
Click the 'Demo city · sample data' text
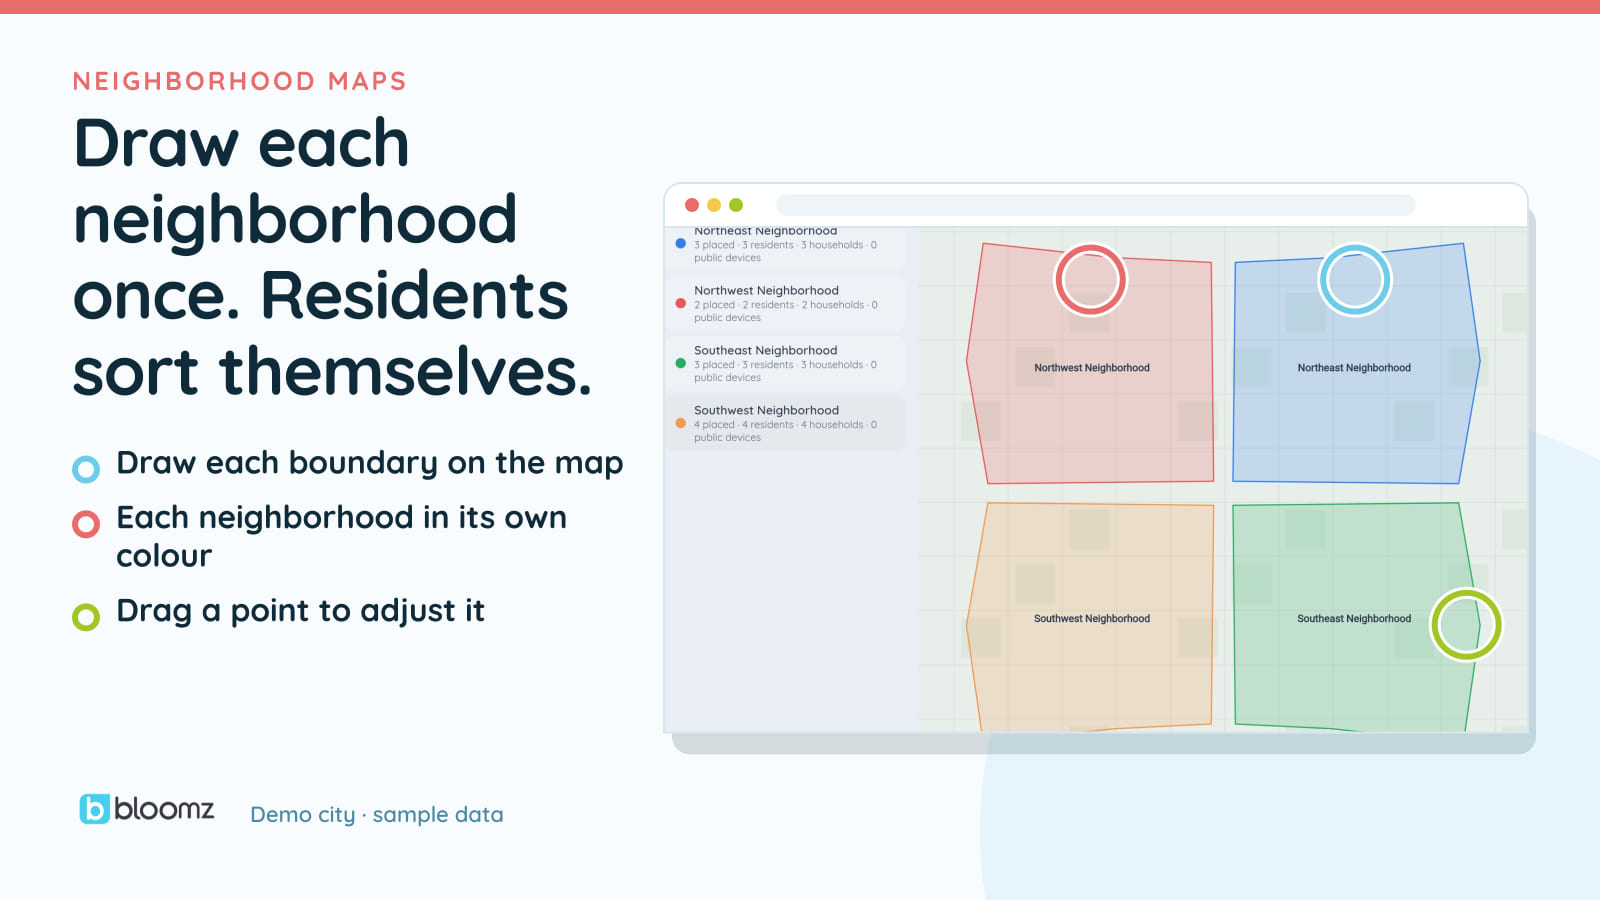pos(377,815)
